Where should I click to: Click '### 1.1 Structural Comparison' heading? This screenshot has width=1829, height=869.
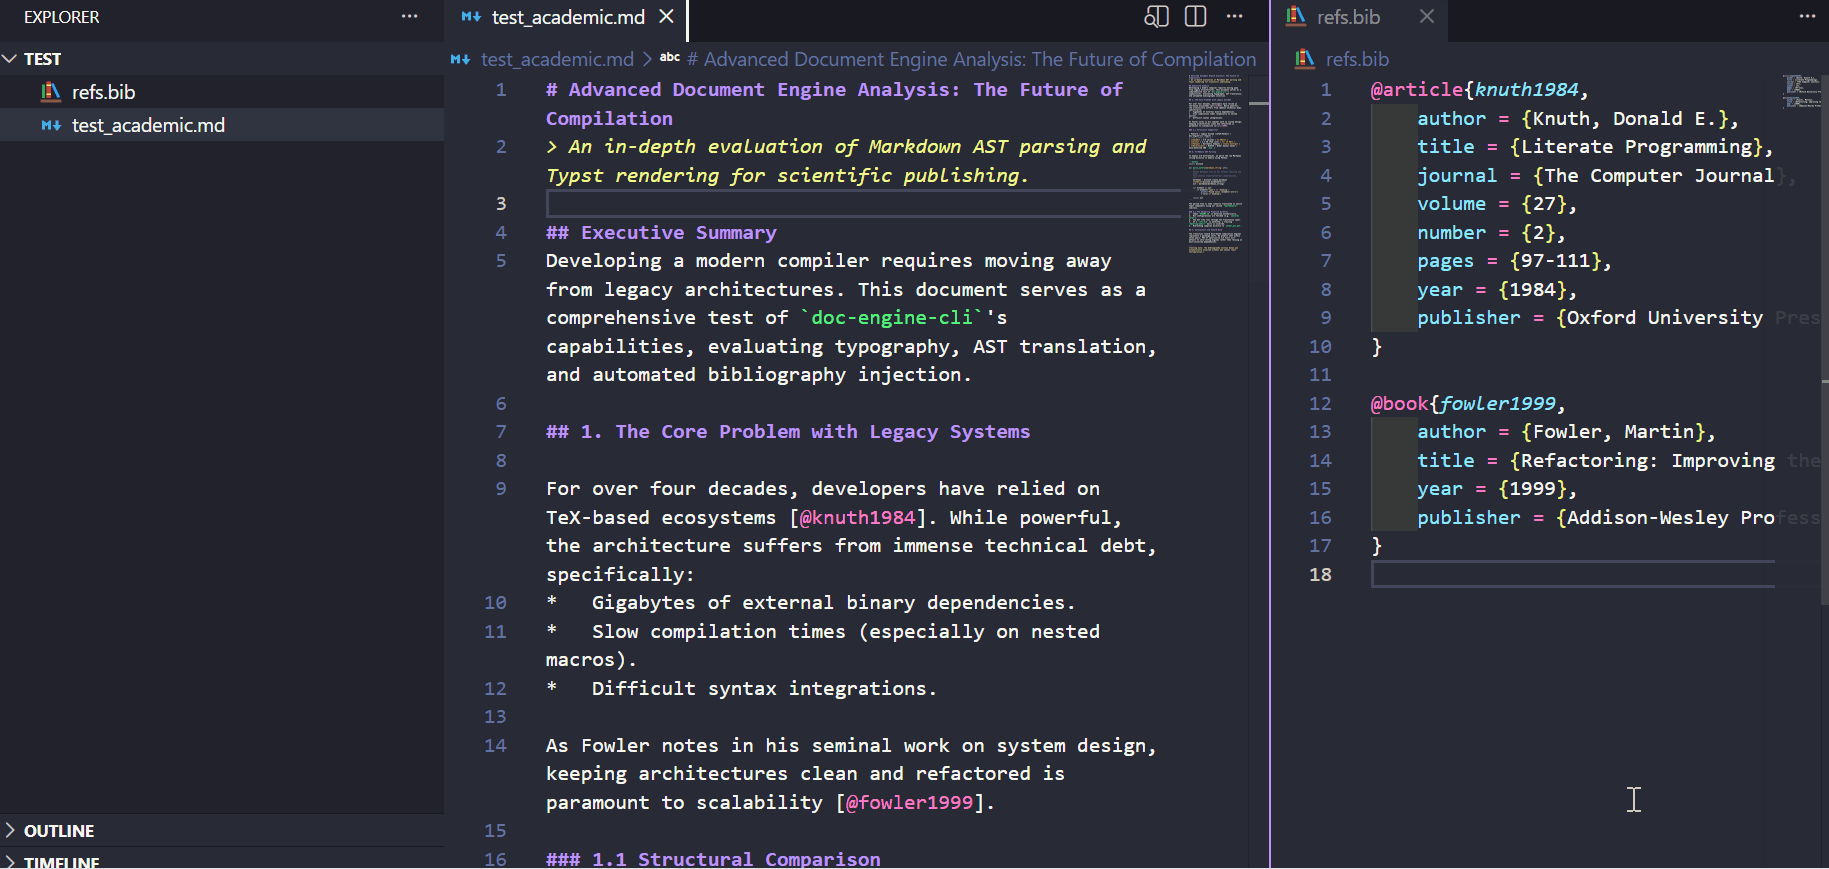(x=713, y=859)
